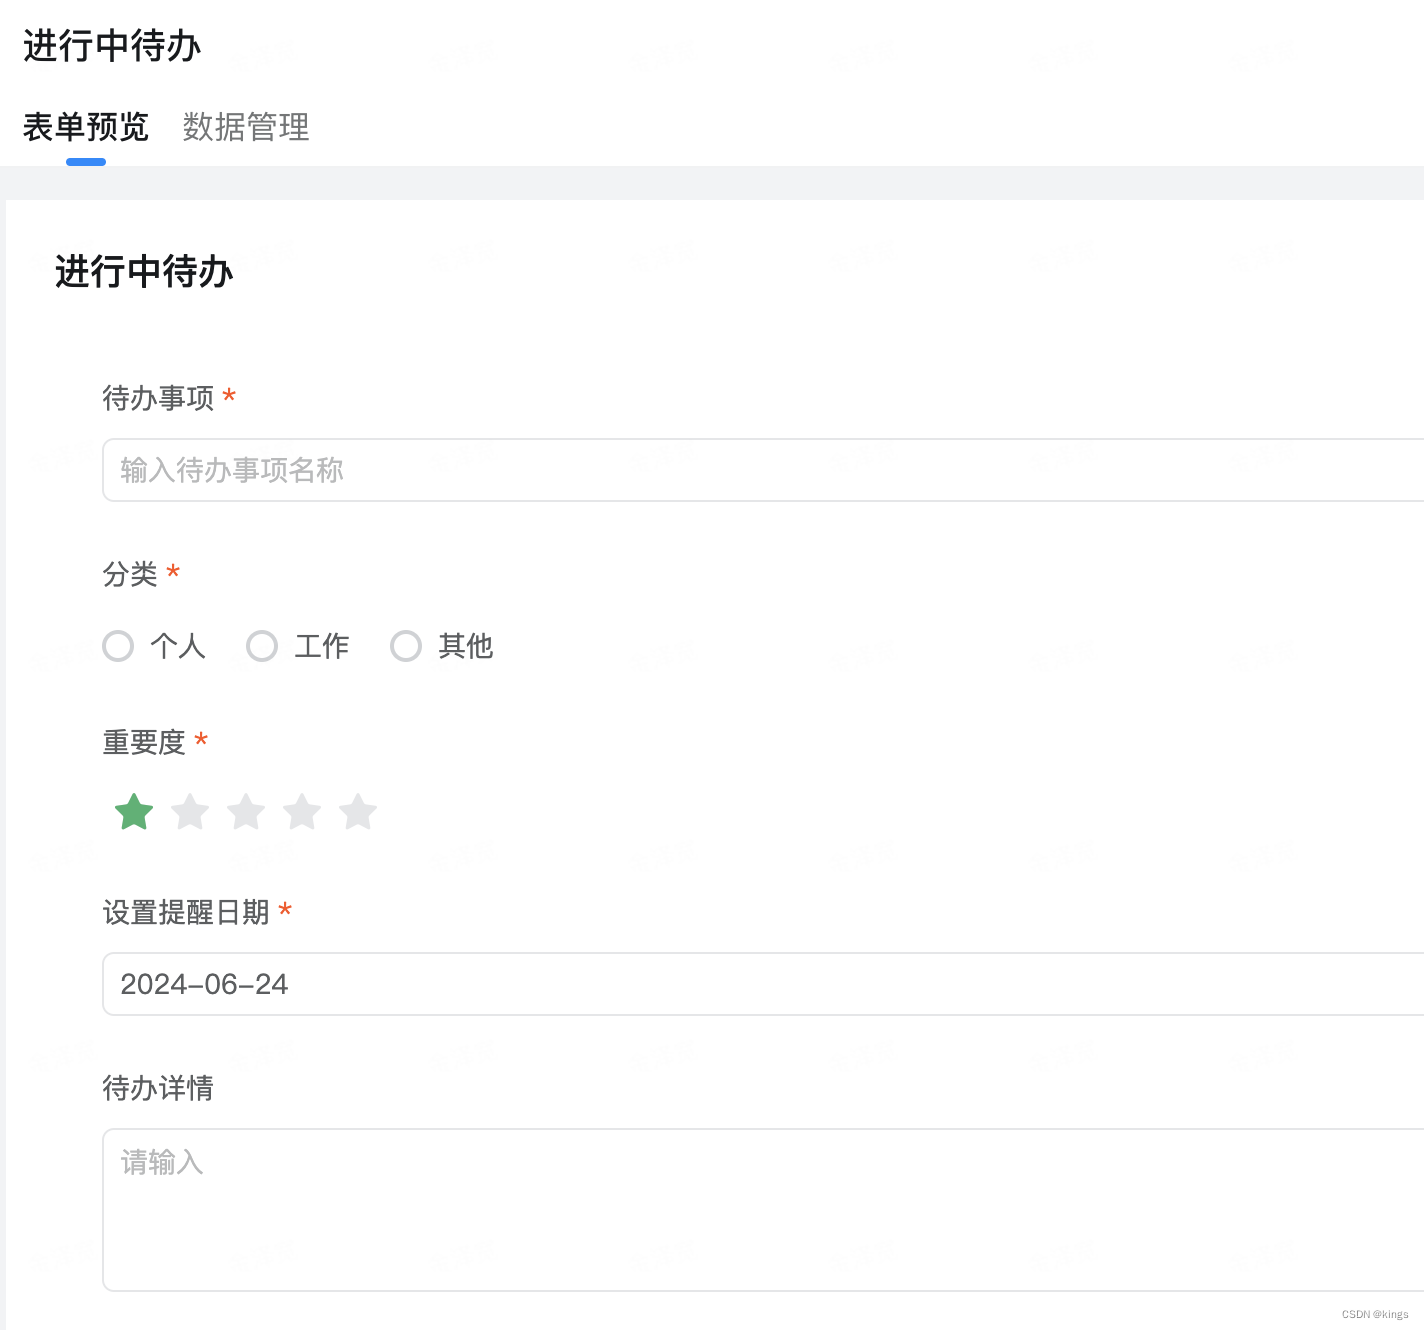Set importance to one star
Viewport: 1424px width, 1330px height.
134,812
